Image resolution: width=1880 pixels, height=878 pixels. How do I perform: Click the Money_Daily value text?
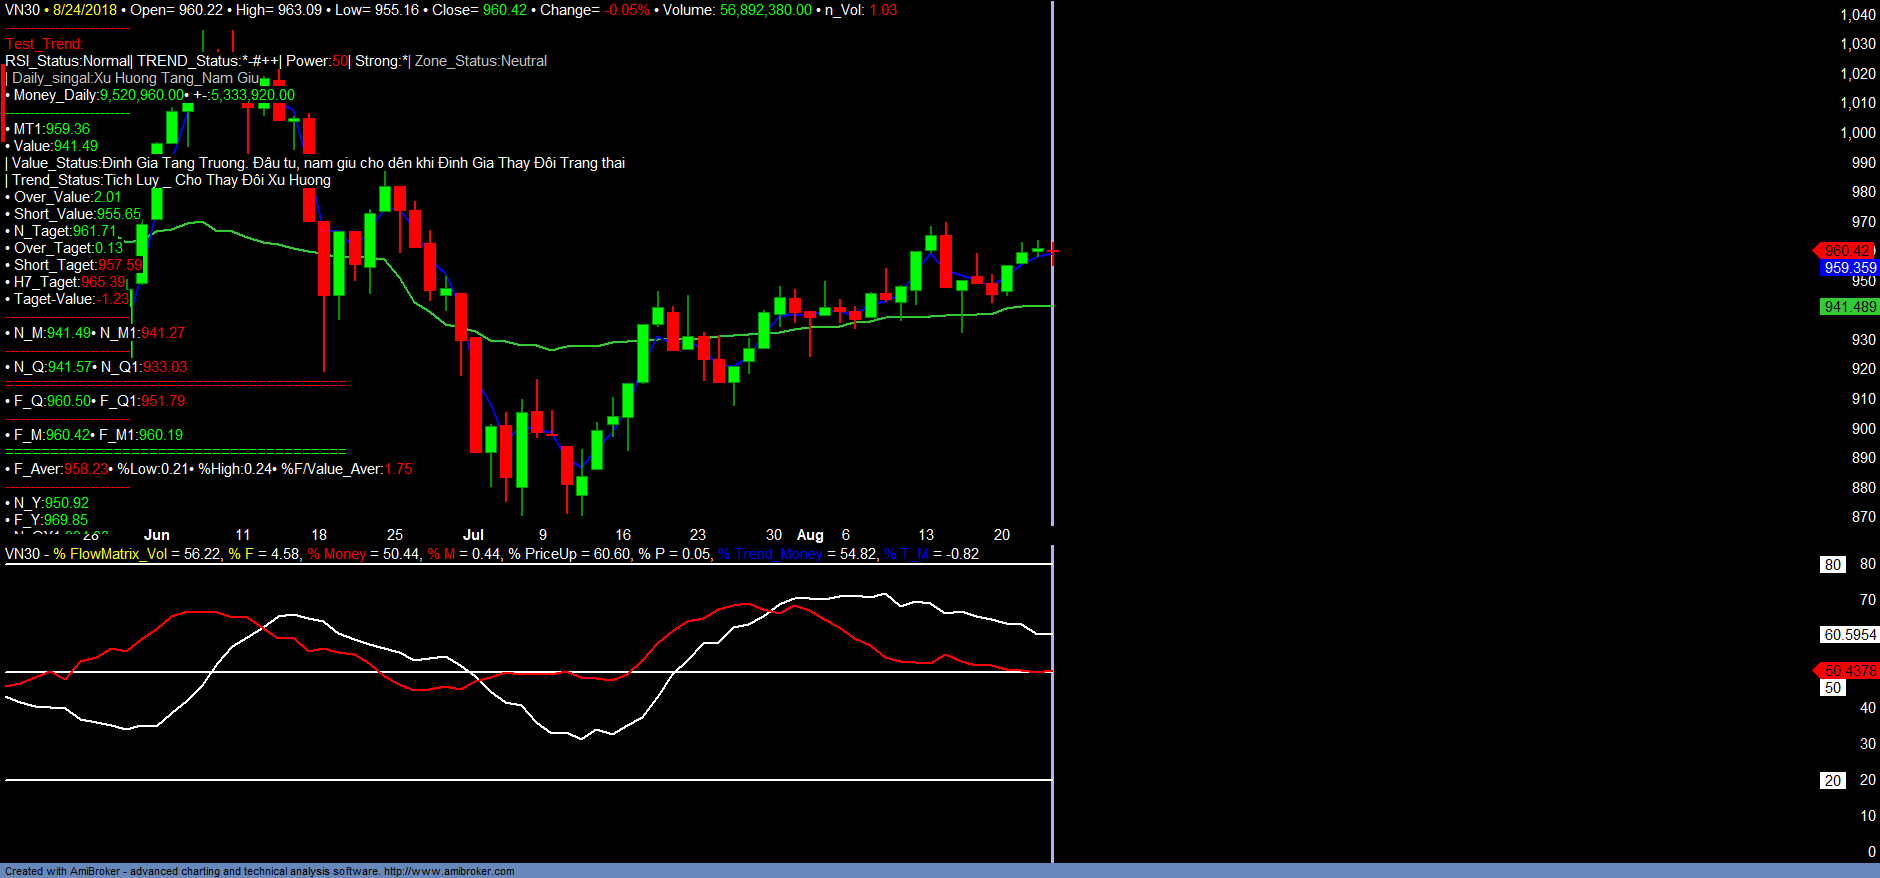point(142,95)
